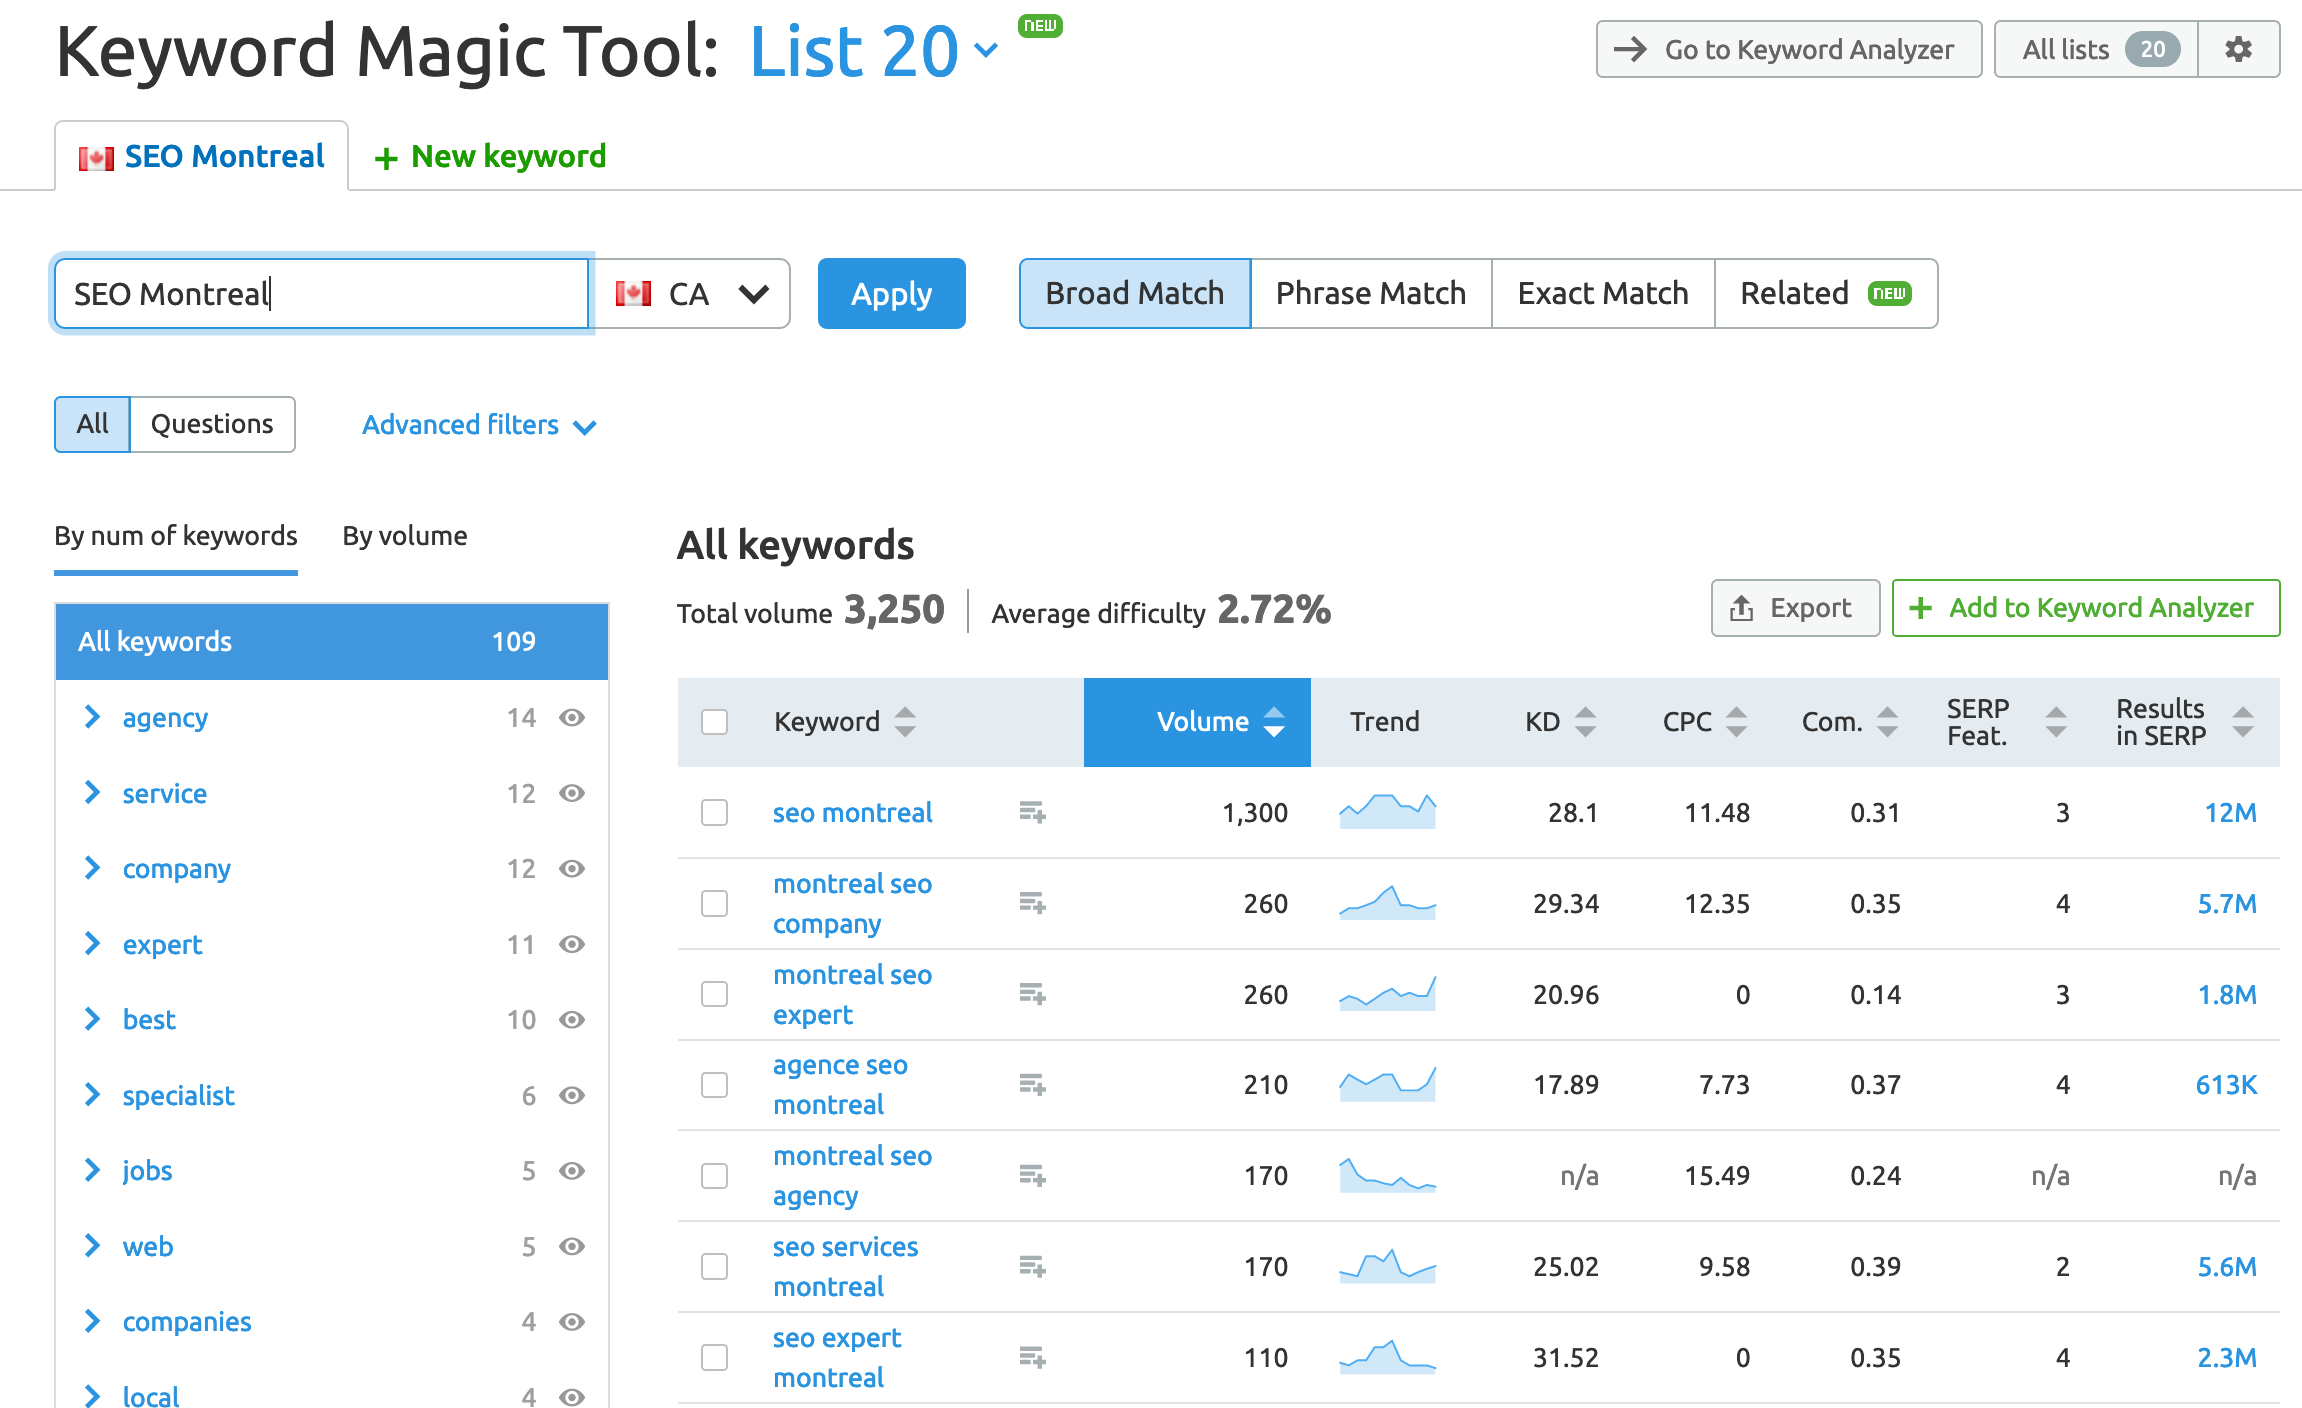
Task: Click trend sparkline for seo montreal
Action: (x=1388, y=811)
